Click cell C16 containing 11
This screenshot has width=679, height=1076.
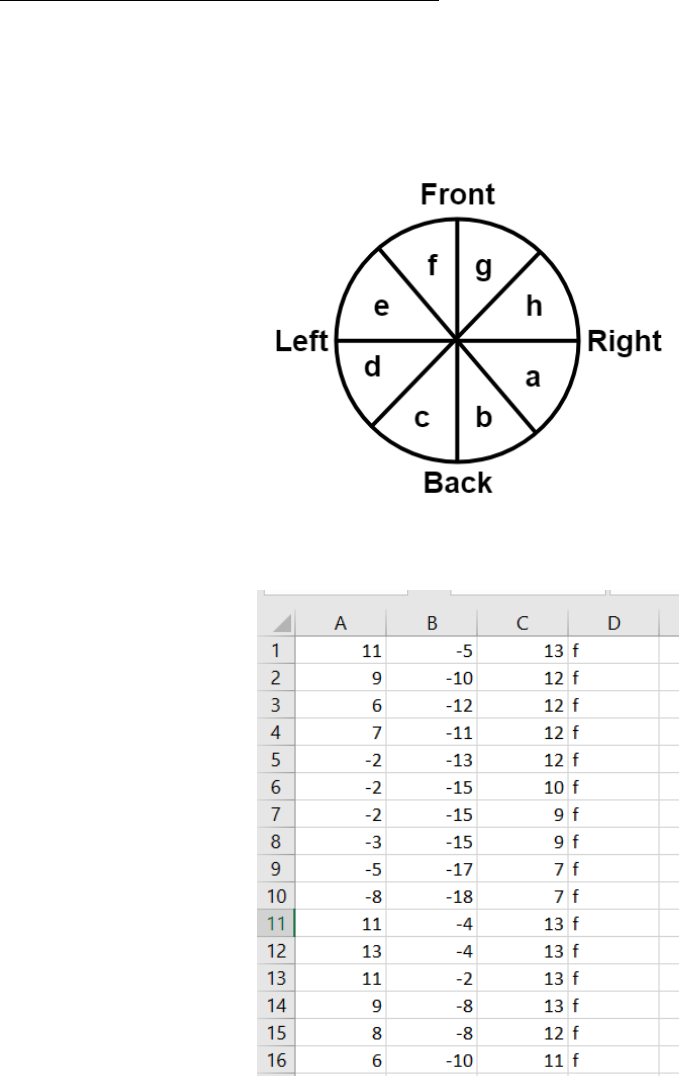pos(522,1061)
